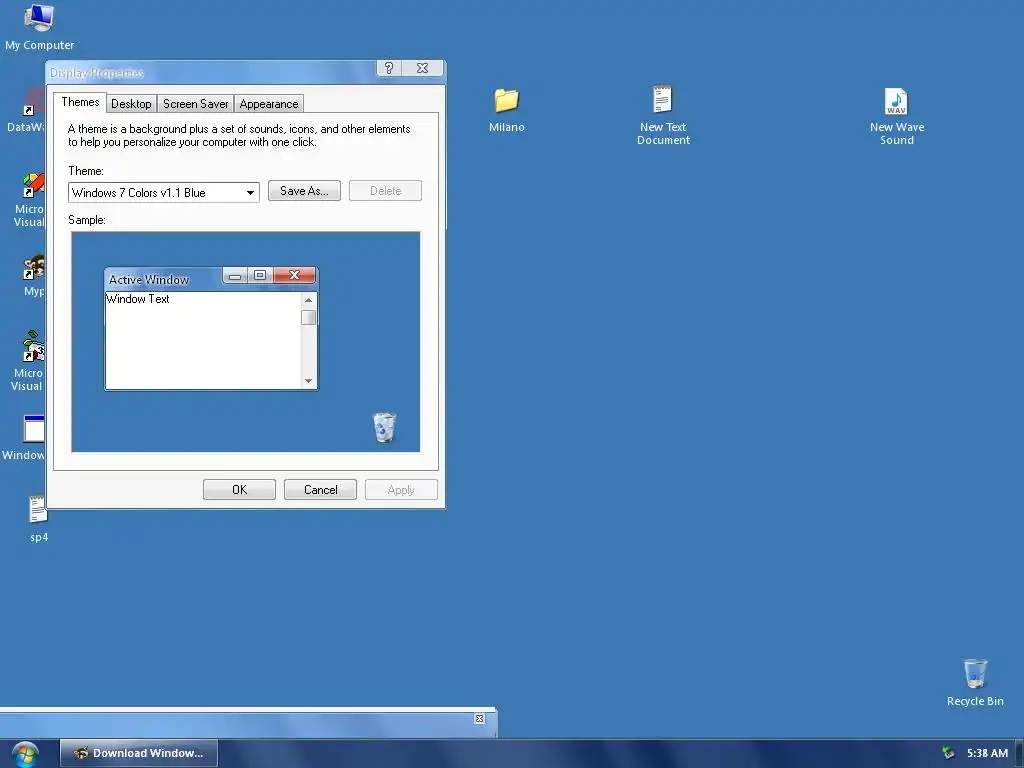Click the Download Window... taskbar button
Image resolution: width=1024 pixels, height=768 pixels.
139,753
